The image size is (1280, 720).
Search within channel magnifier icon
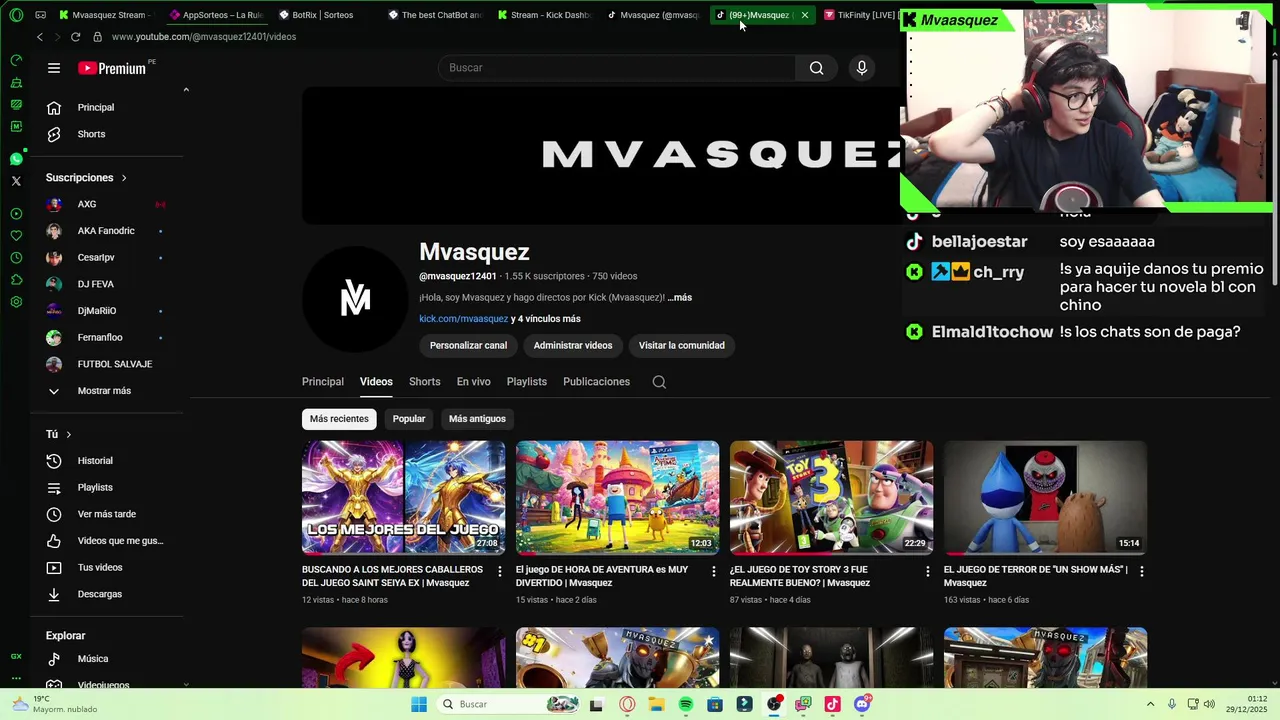point(659,382)
